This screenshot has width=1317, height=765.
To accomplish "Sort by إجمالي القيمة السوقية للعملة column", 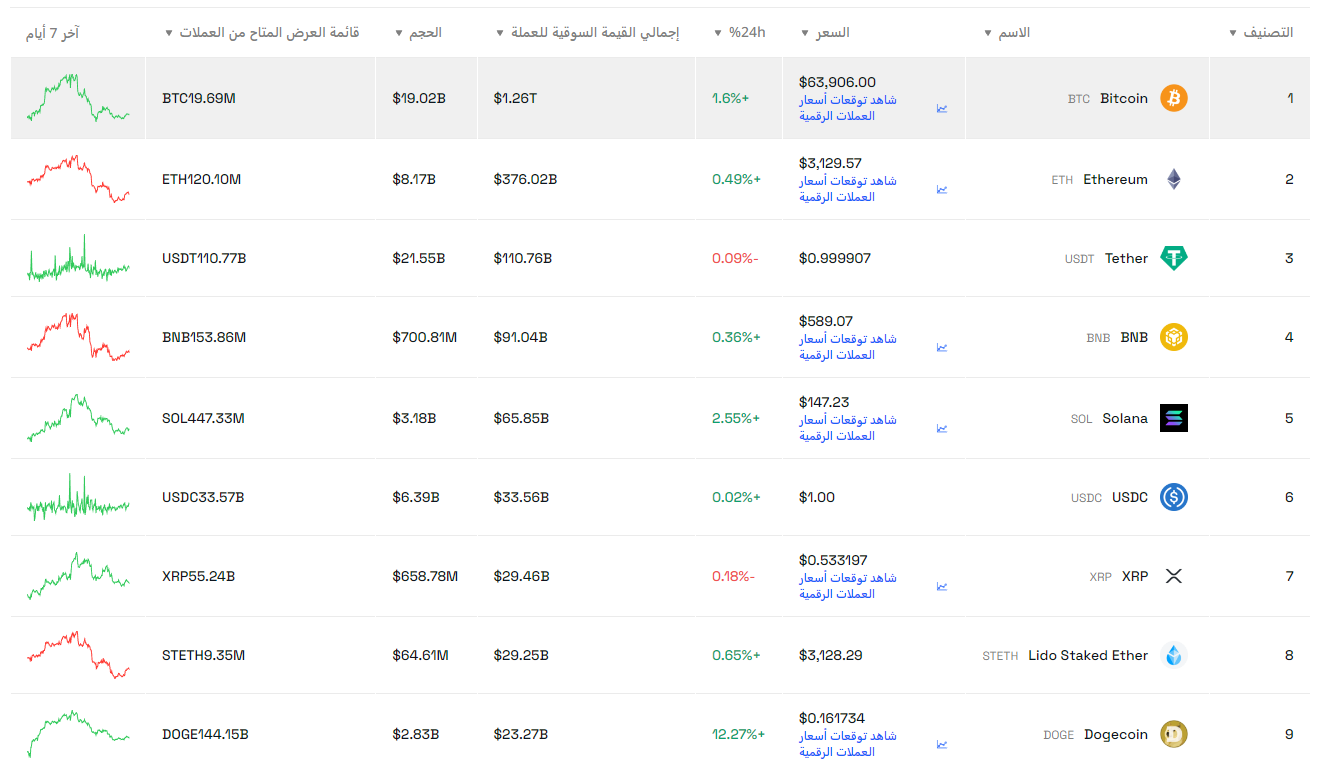I will (x=588, y=33).
